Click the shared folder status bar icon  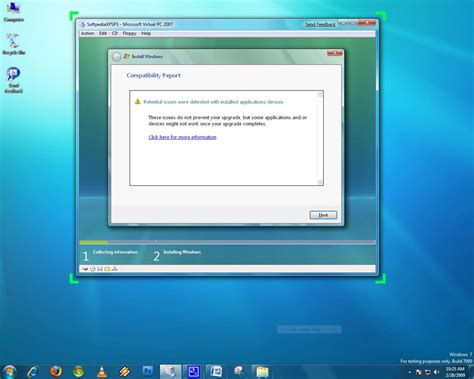pos(107,269)
